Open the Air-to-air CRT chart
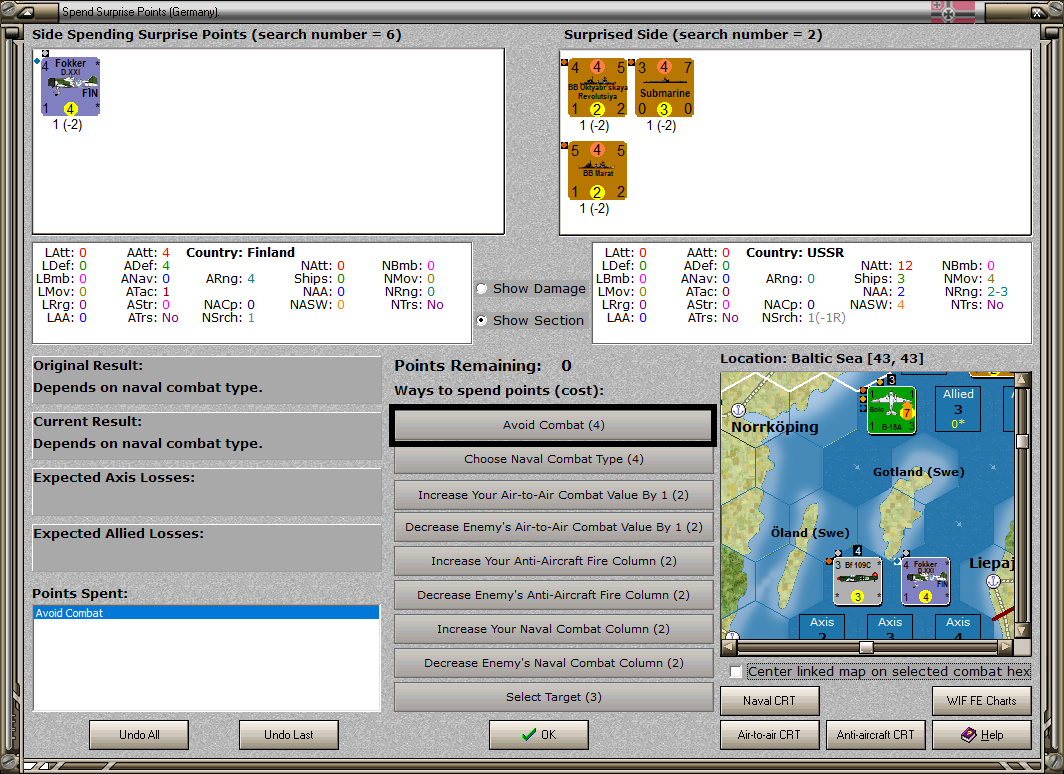Viewport: 1064px width, 774px height. tap(770, 735)
